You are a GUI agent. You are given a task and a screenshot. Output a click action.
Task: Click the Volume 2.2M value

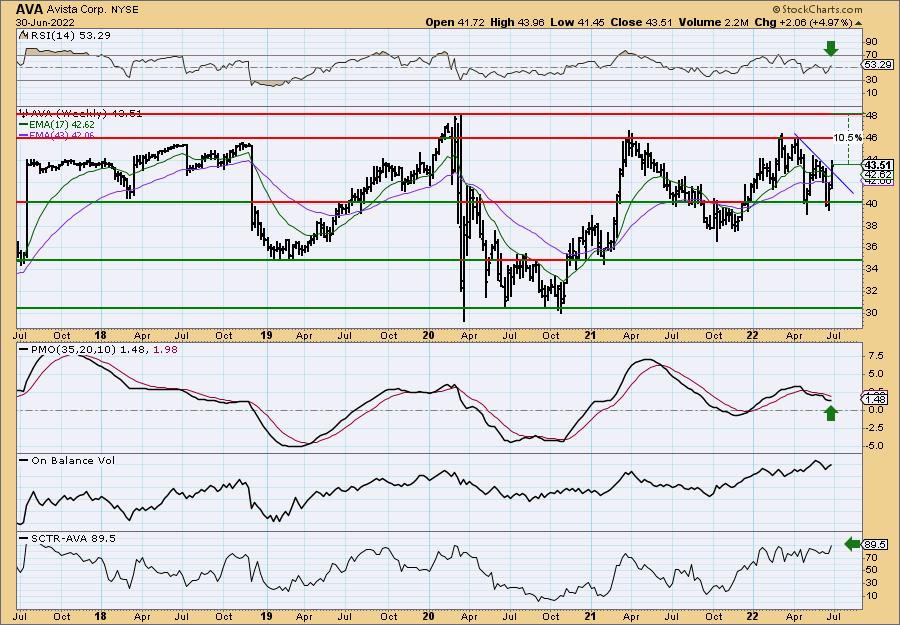(713, 22)
